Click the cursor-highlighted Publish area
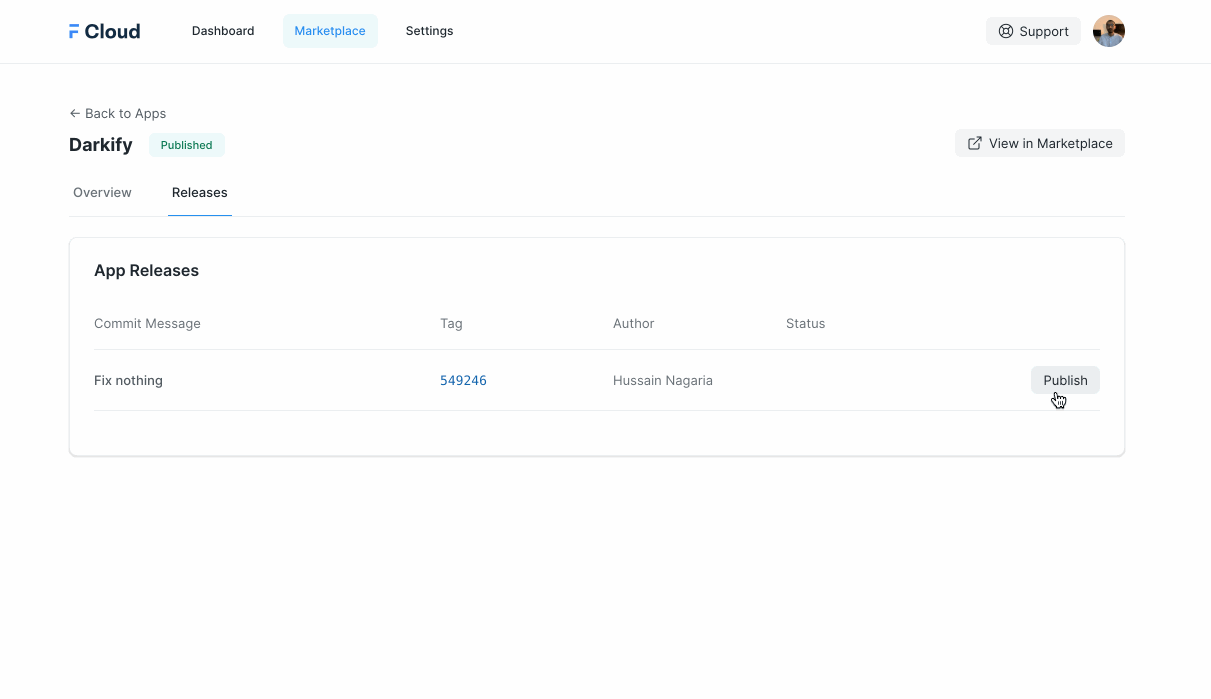The height and width of the screenshot is (699, 1211). (1059, 395)
